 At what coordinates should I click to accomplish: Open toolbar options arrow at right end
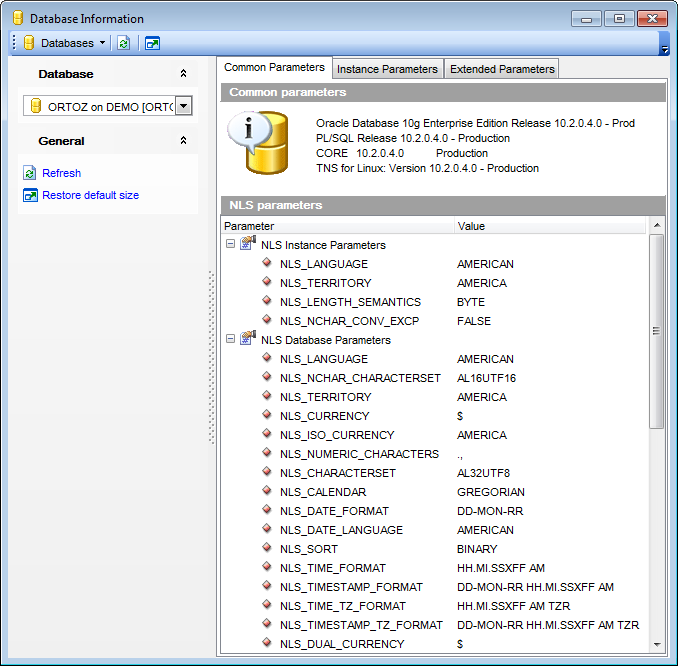click(664, 49)
